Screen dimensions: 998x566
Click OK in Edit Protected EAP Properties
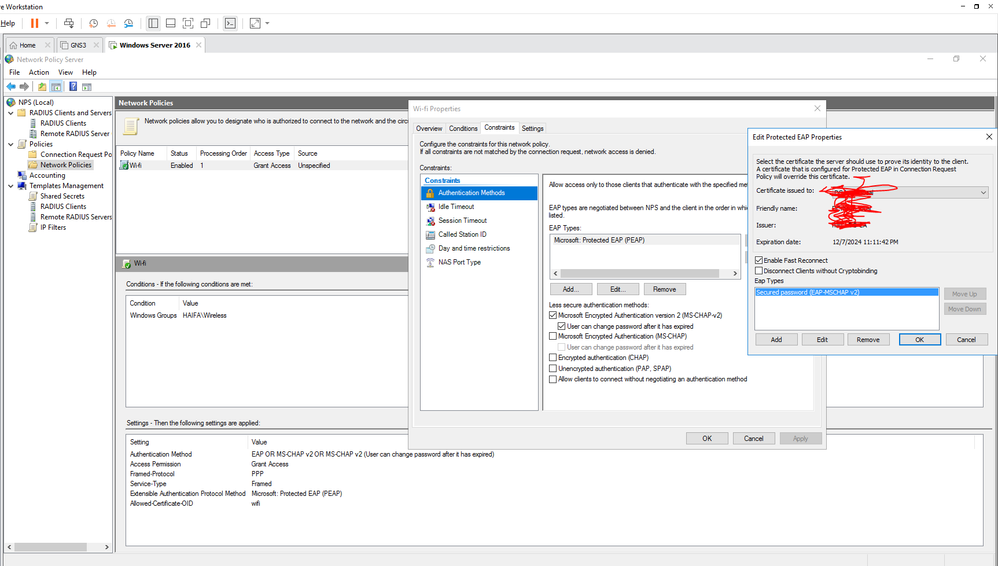pyautogui.click(x=919, y=339)
